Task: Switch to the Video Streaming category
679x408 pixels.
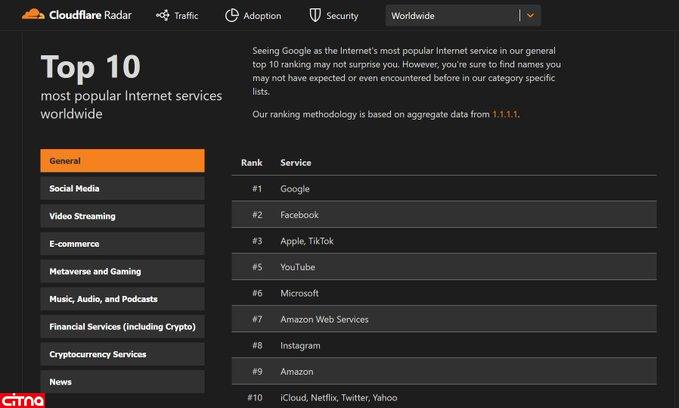Action: coord(122,216)
